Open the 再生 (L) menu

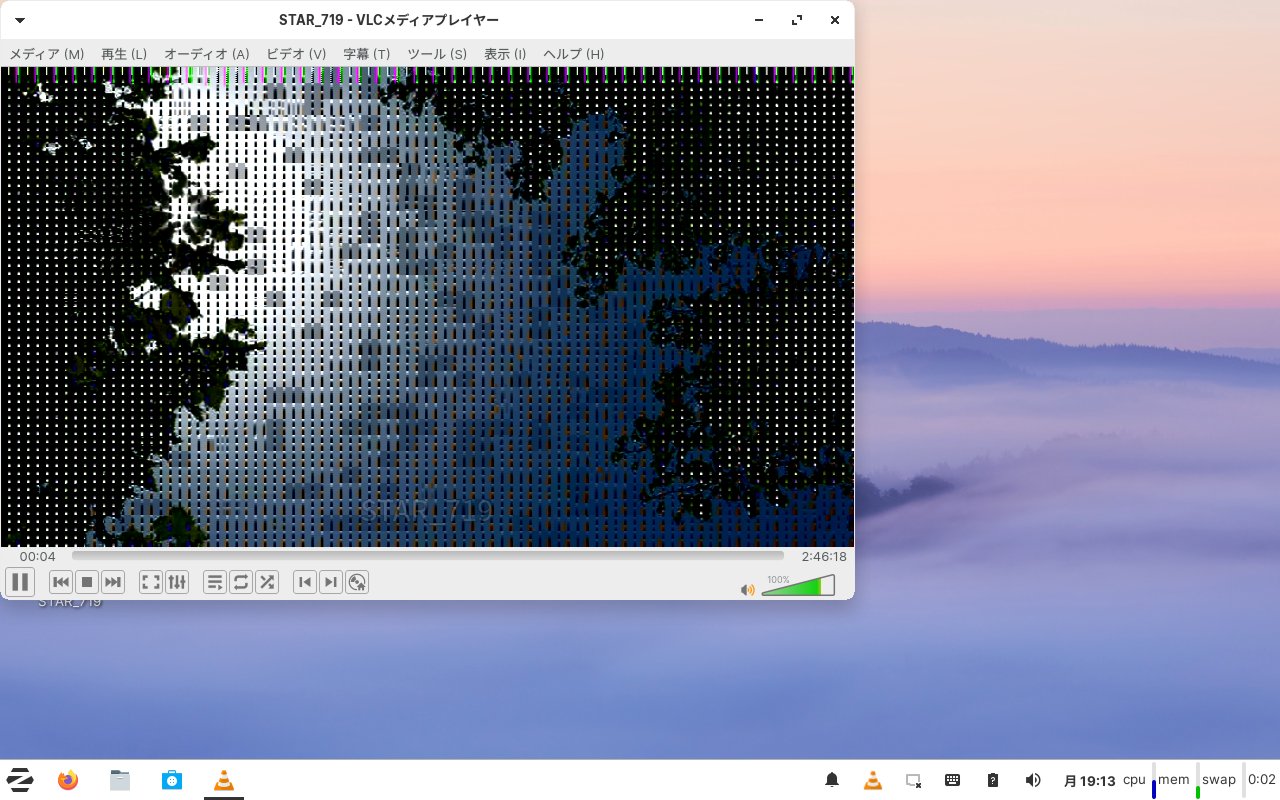coord(124,54)
